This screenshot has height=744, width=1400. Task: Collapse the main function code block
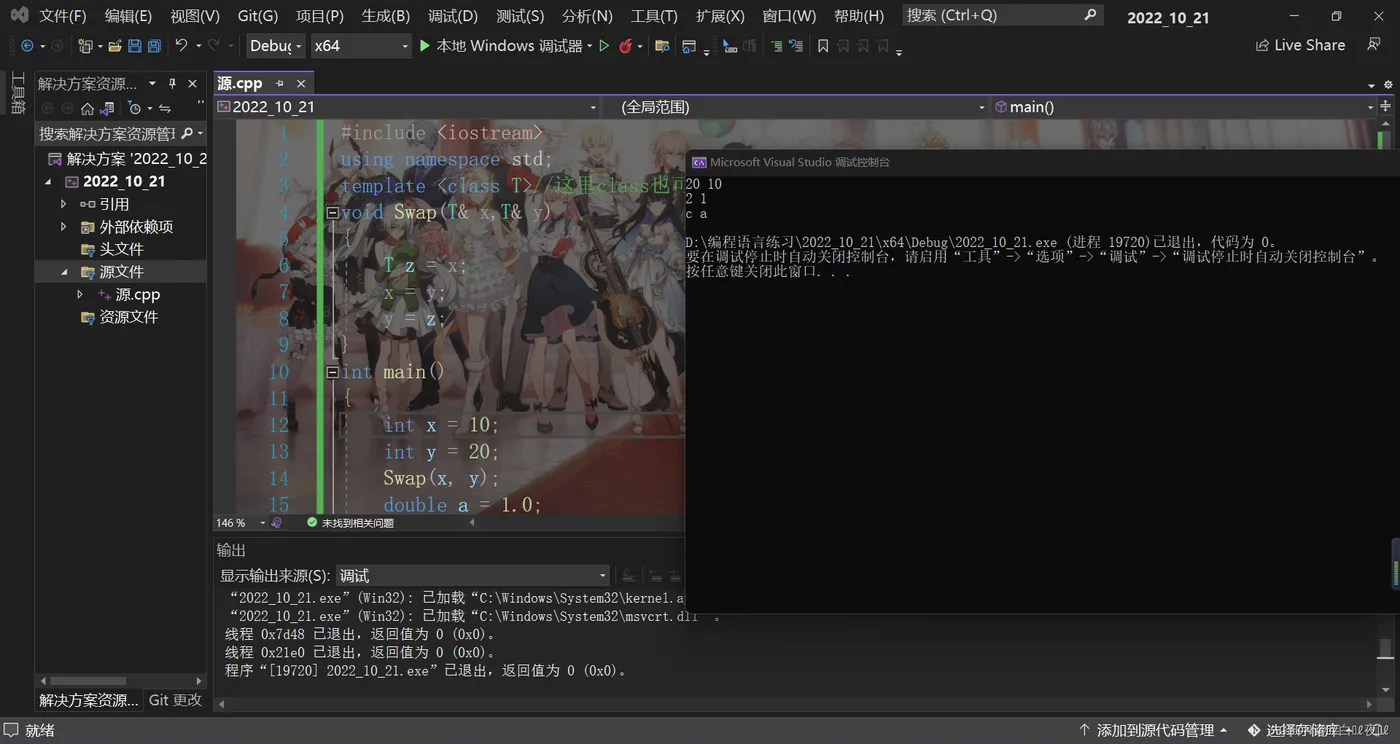[333, 372]
